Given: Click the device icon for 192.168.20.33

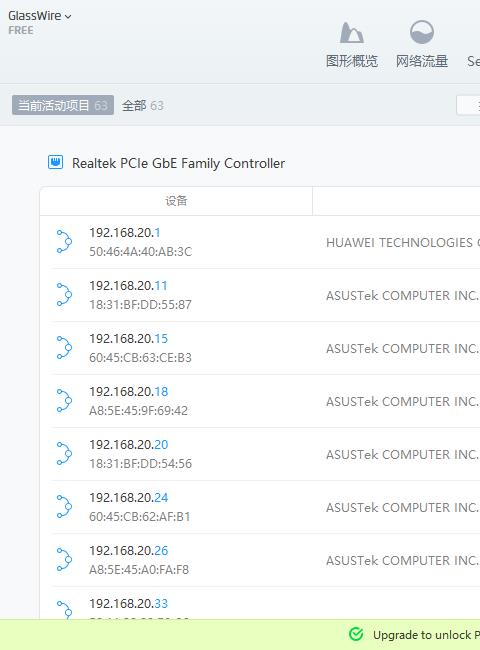Looking at the screenshot, I should click(x=64, y=609).
